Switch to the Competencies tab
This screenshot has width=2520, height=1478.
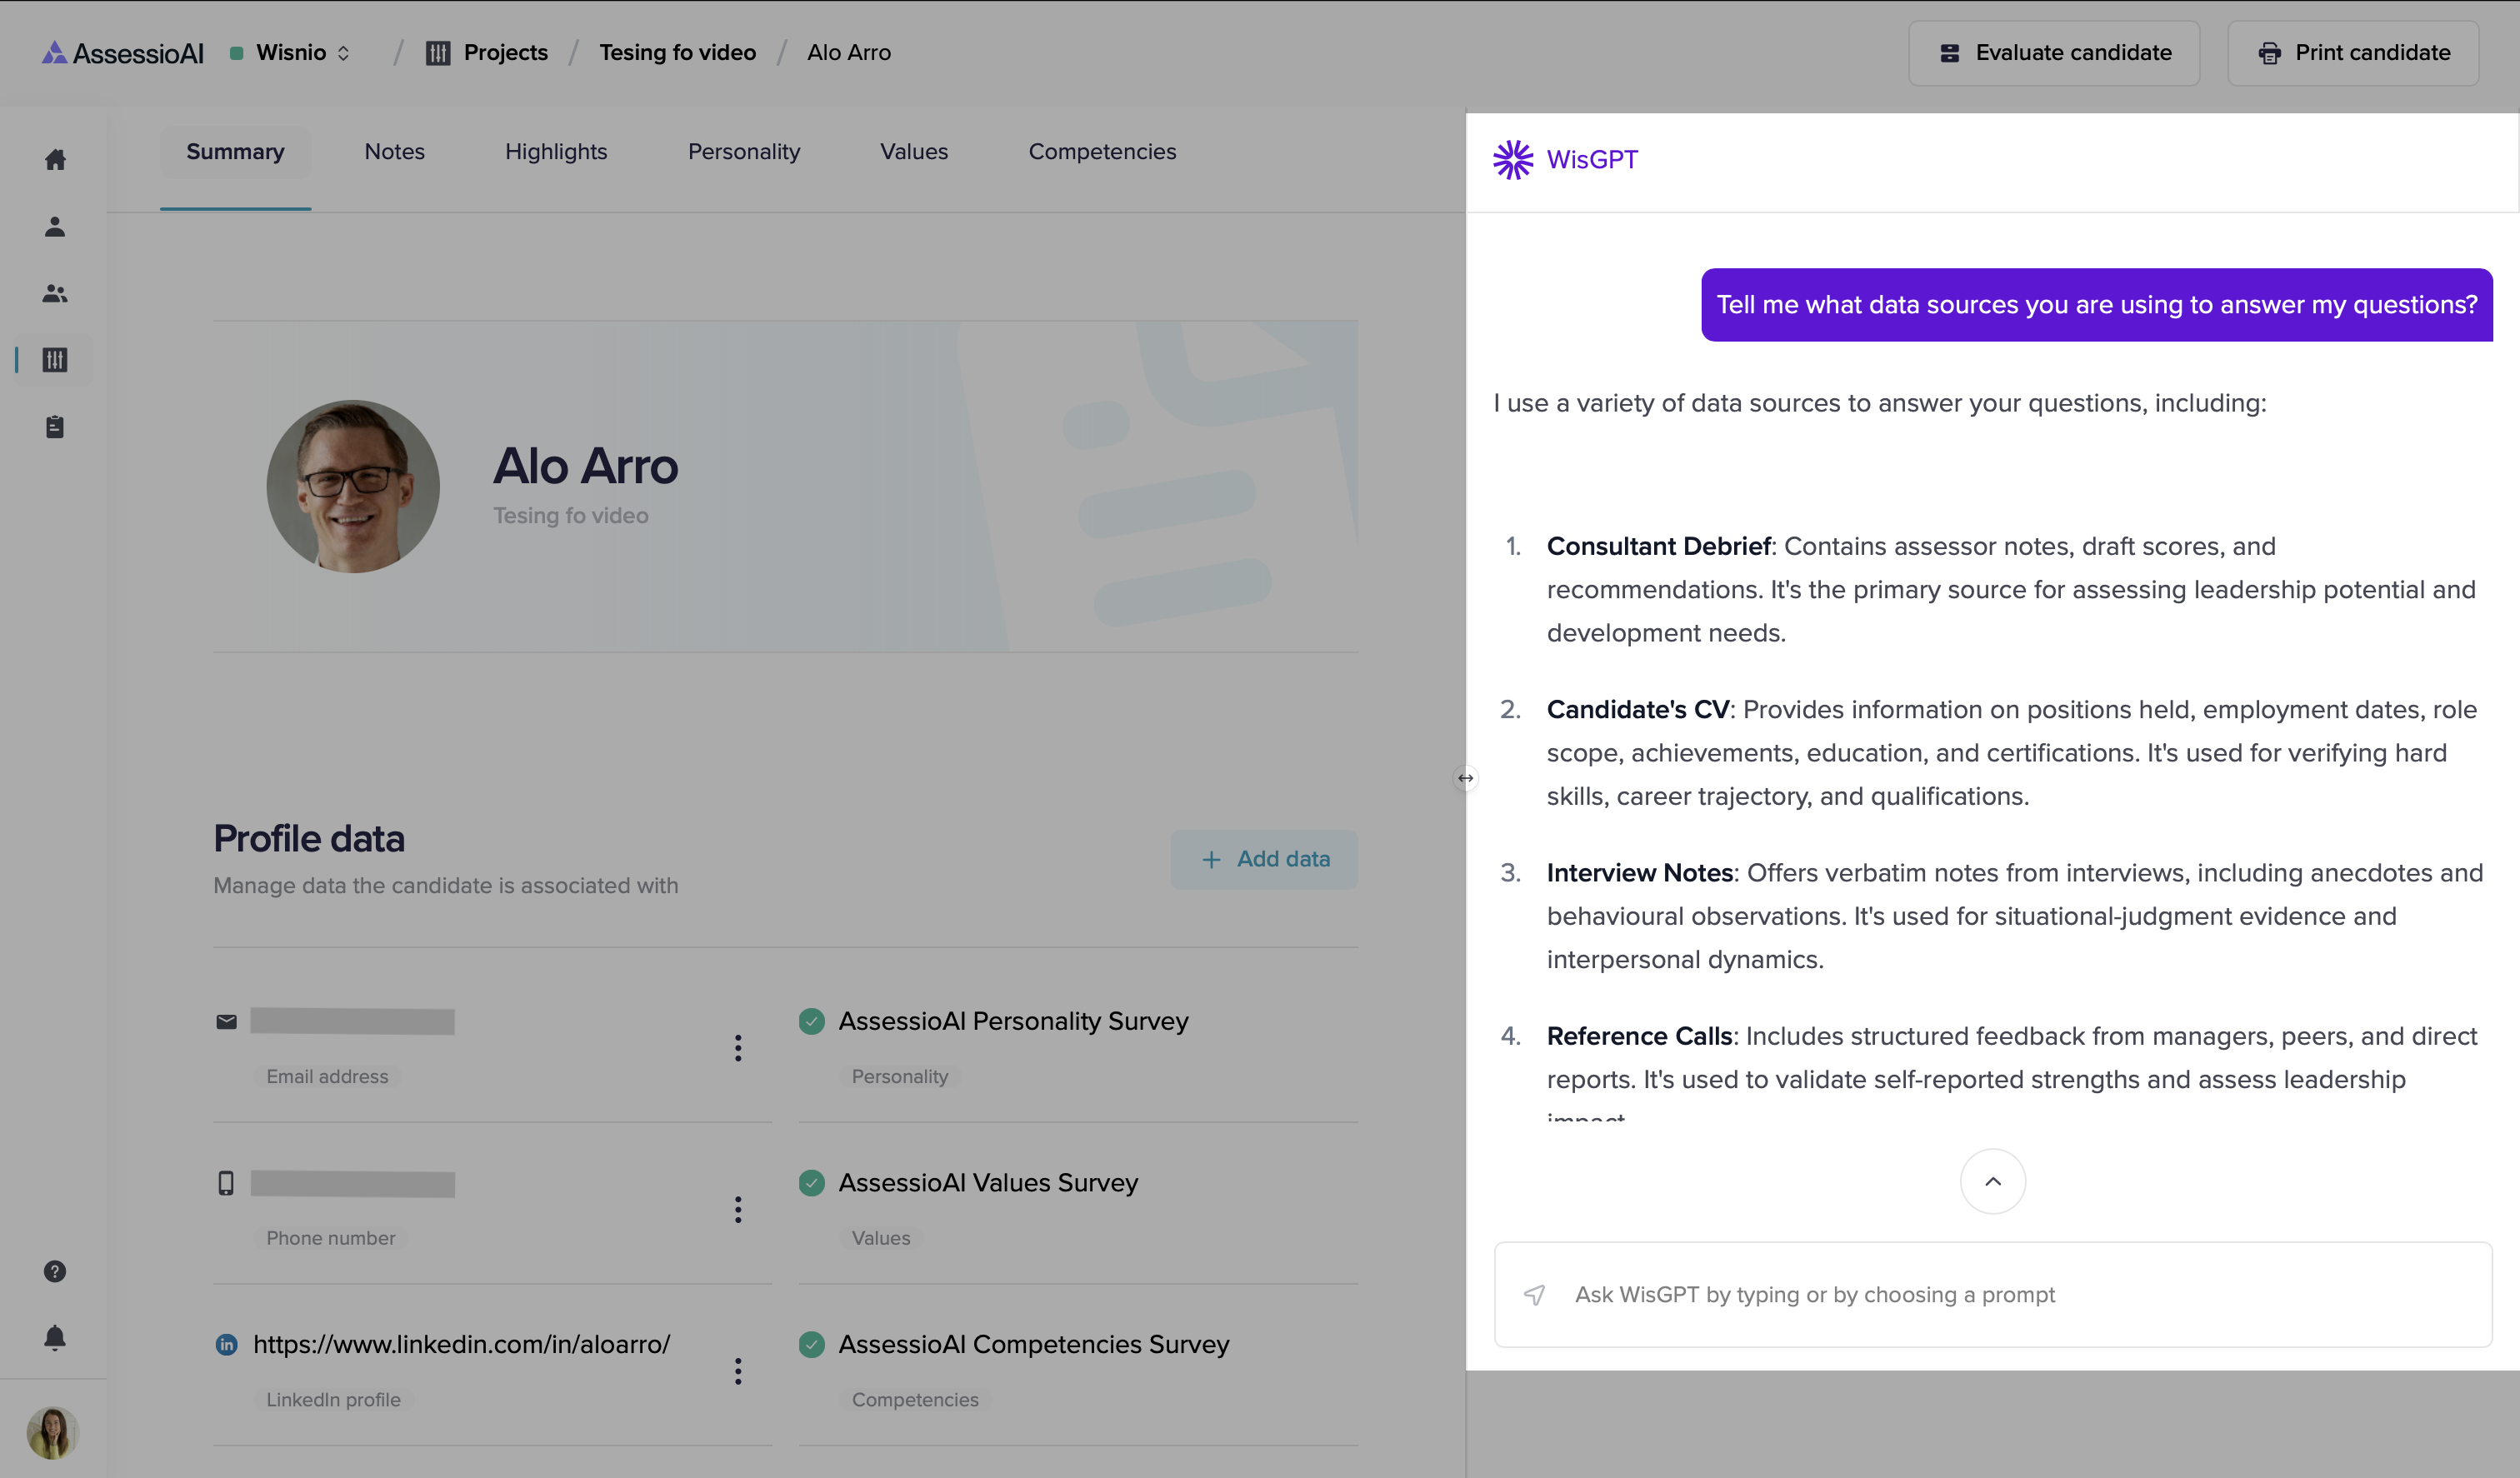[1102, 152]
